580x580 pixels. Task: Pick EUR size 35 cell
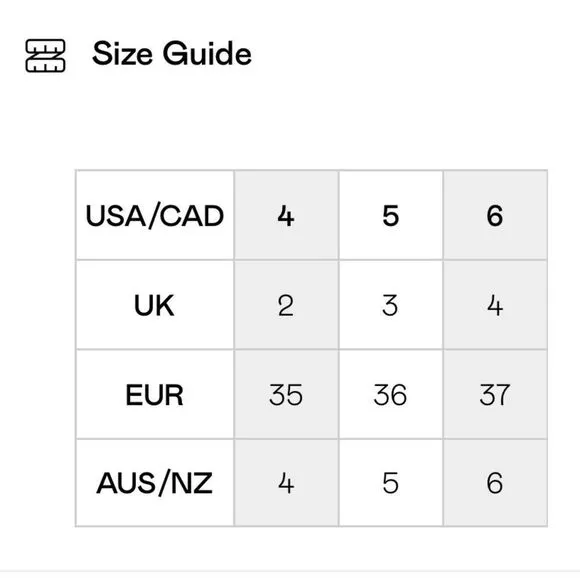pos(286,395)
